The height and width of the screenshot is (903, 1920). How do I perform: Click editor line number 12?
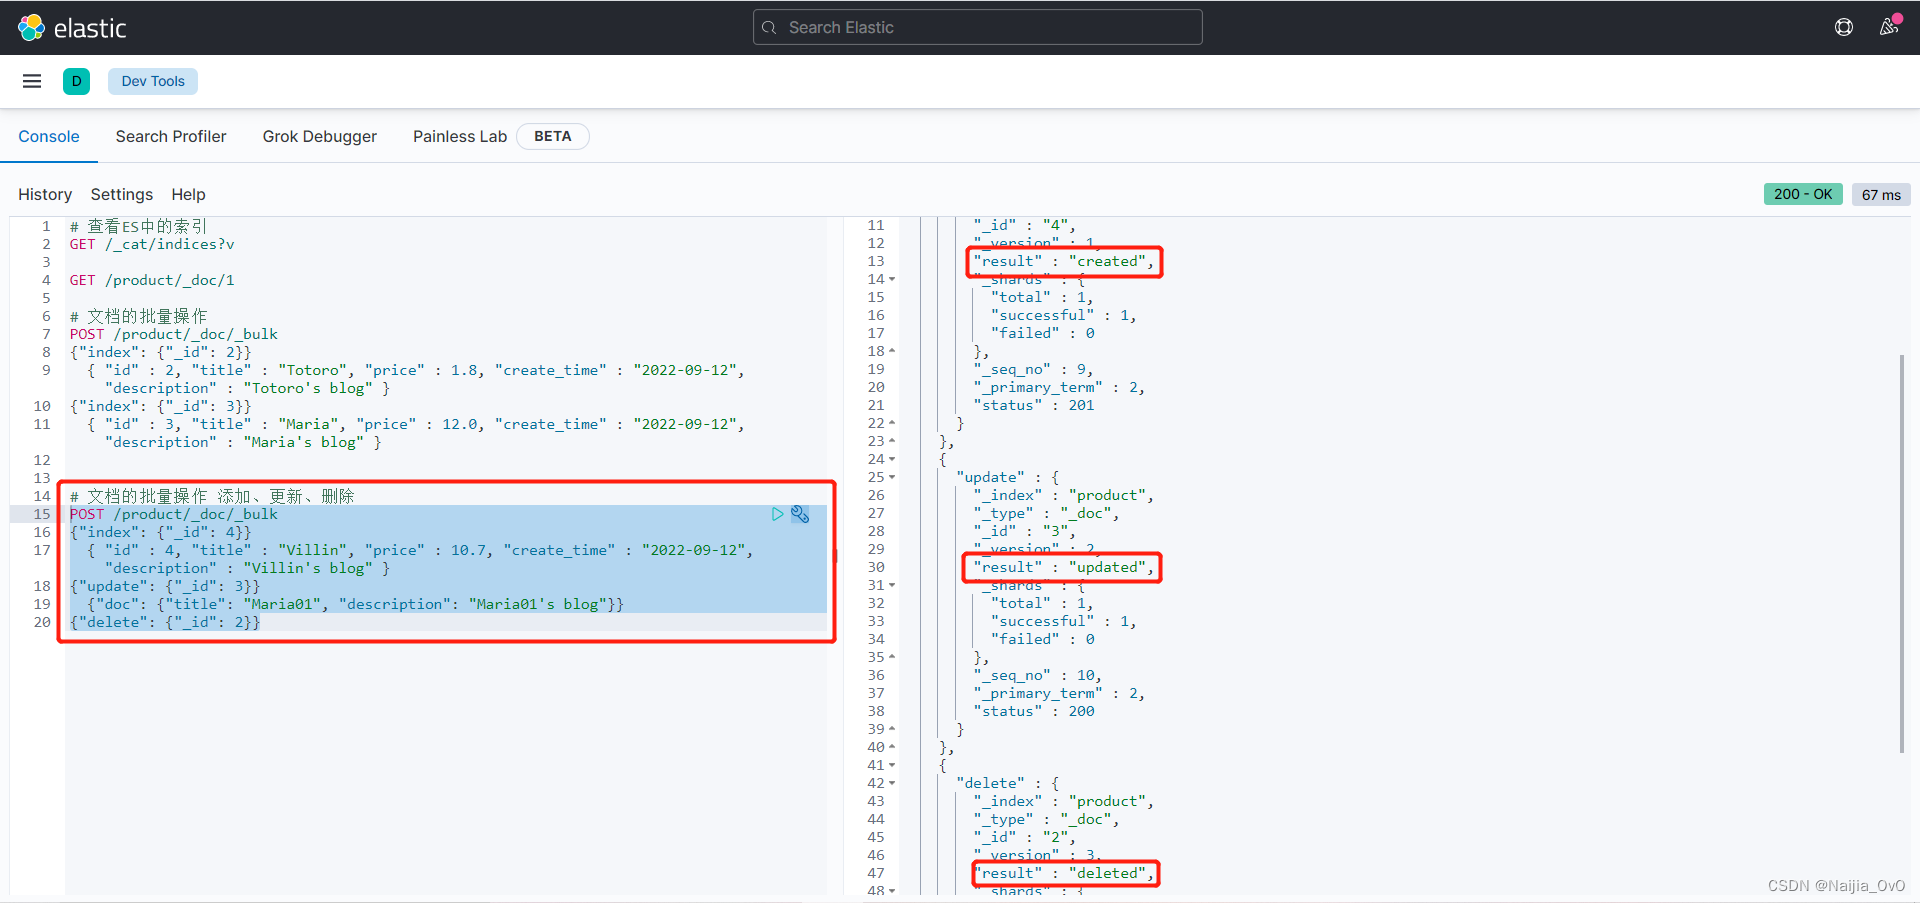coord(42,460)
